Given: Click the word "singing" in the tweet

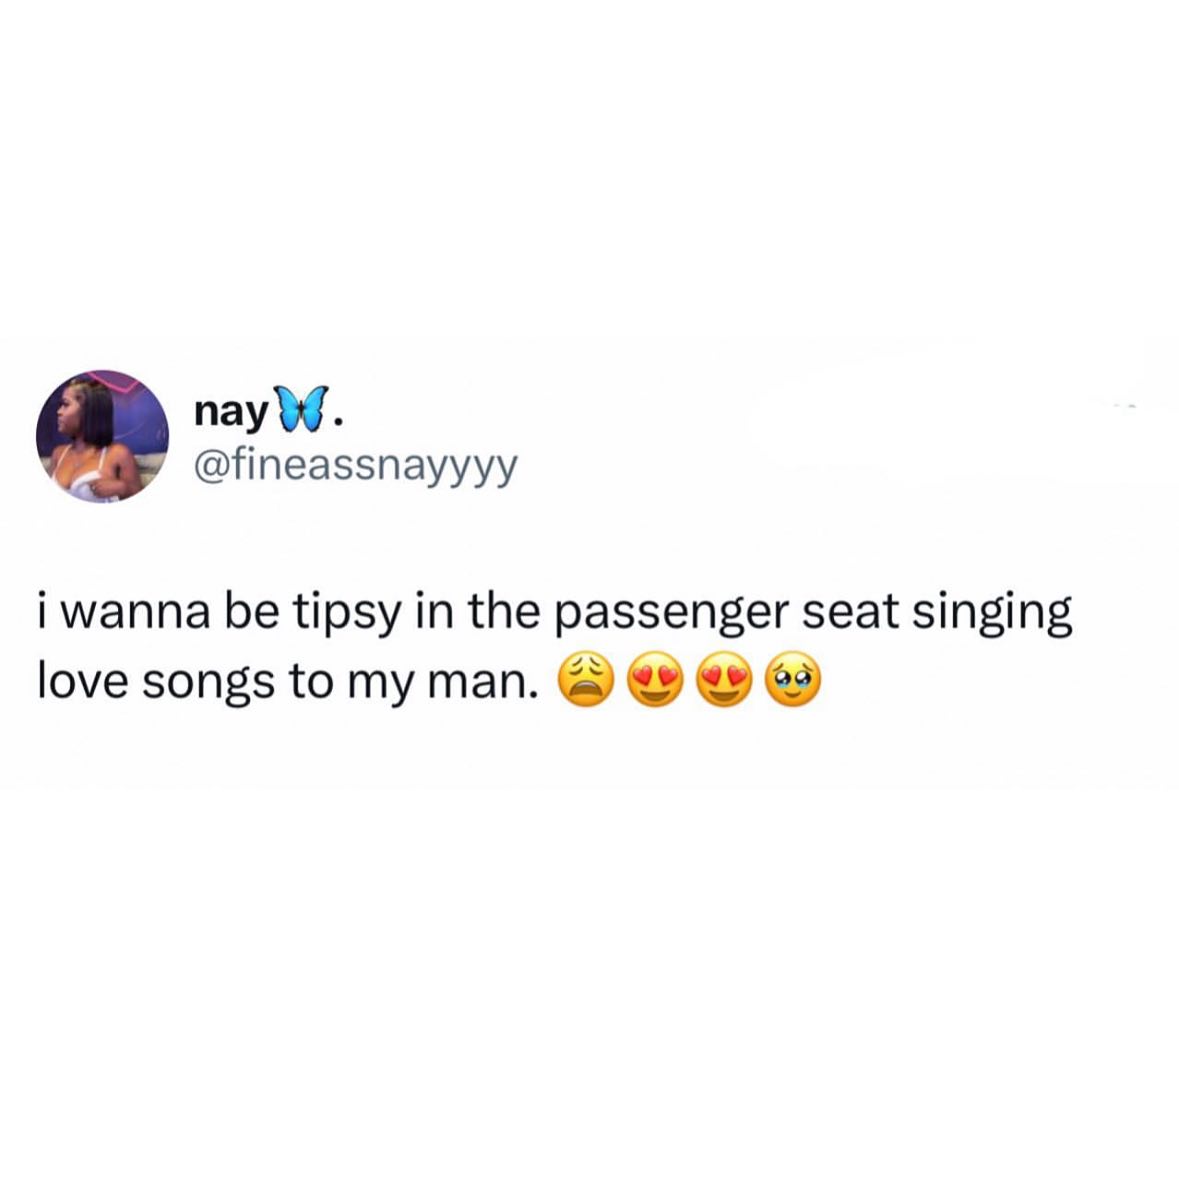Looking at the screenshot, I should click(992, 614).
